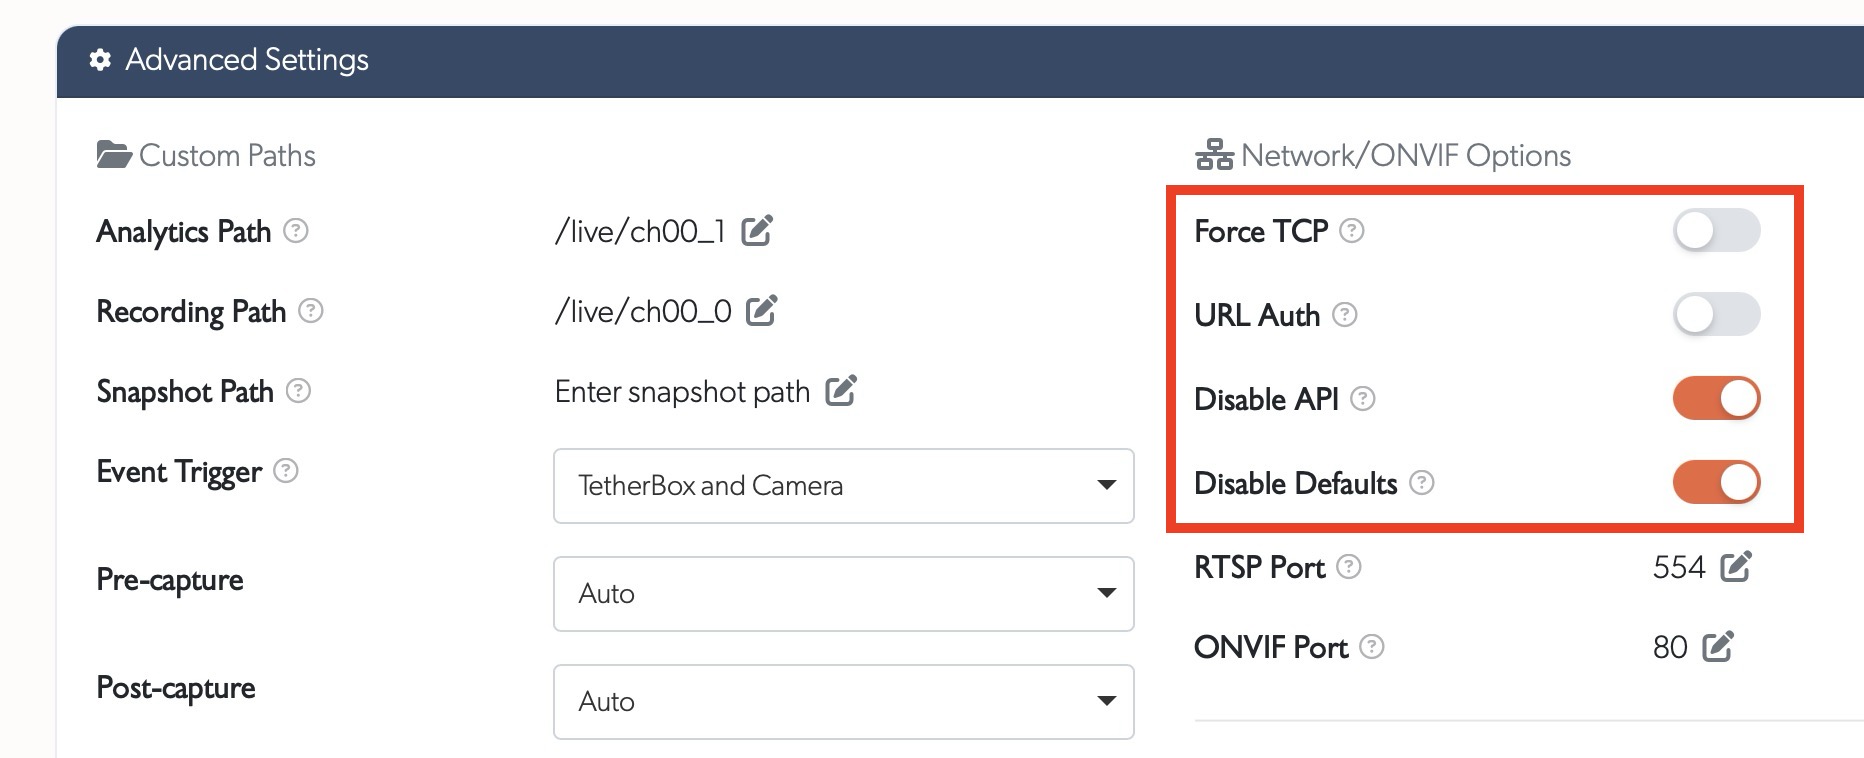The image size is (1864, 758).
Task: Disable the Disable API toggle
Action: 1716,397
